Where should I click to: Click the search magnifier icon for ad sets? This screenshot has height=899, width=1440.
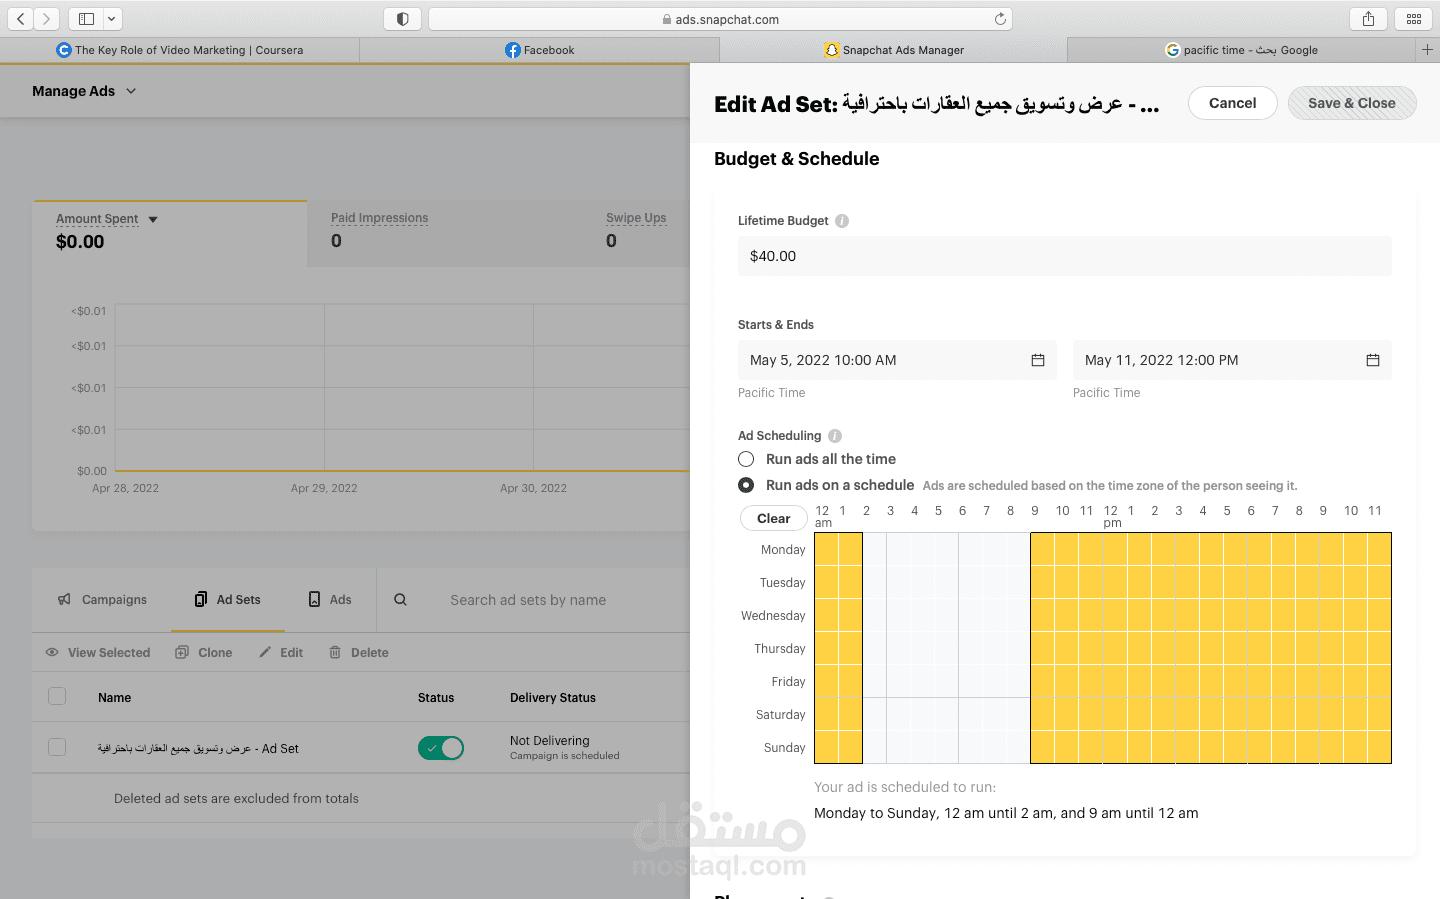[400, 600]
